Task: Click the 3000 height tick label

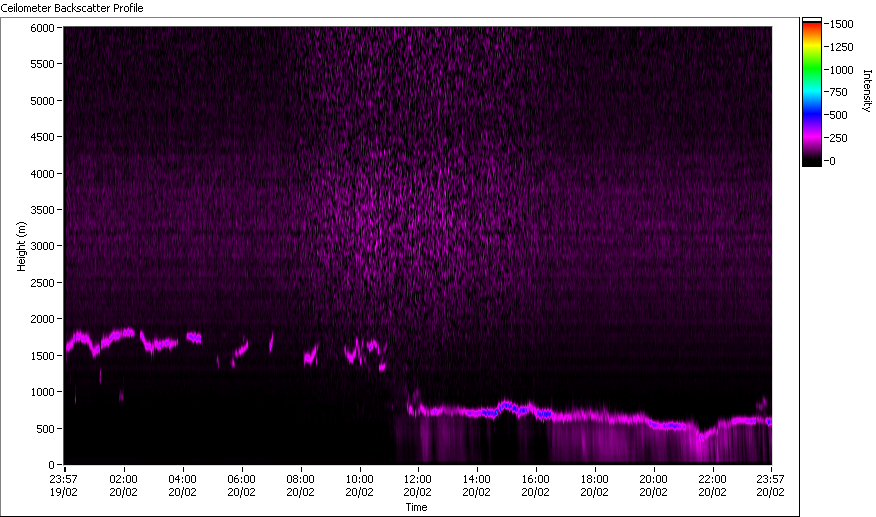Action: click(x=42, y=246)
